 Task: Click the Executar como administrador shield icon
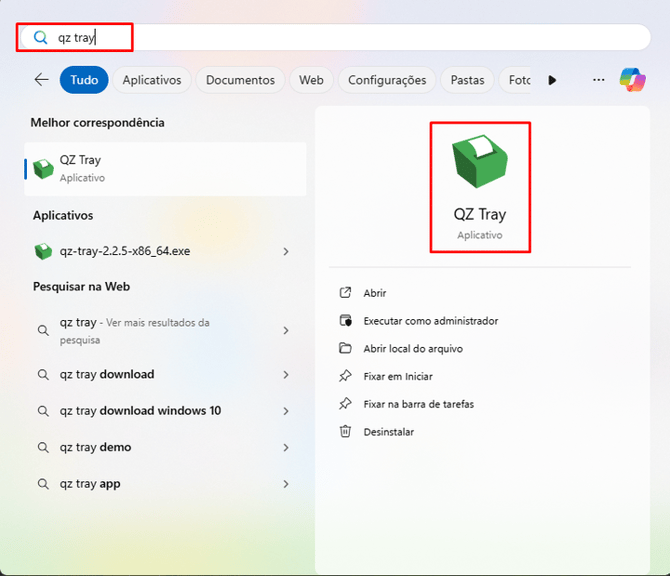pos(345,321)
